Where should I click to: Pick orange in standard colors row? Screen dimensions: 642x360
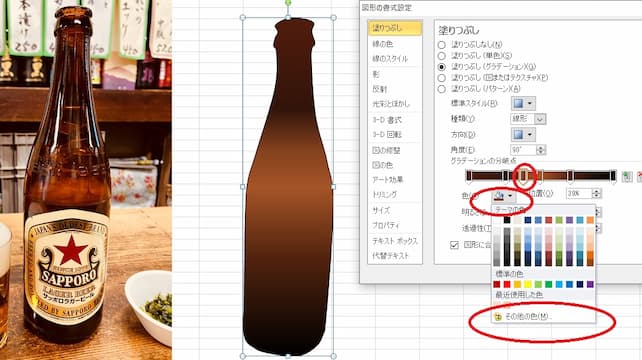coord(518,284)
